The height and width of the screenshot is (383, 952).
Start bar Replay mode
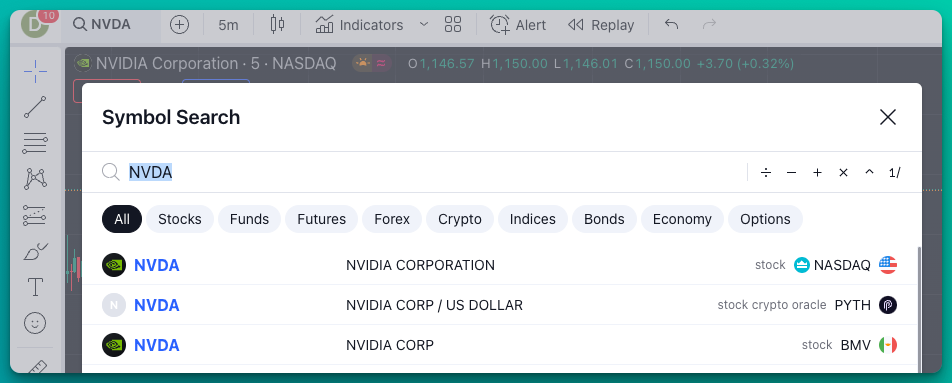pos(601,25)
